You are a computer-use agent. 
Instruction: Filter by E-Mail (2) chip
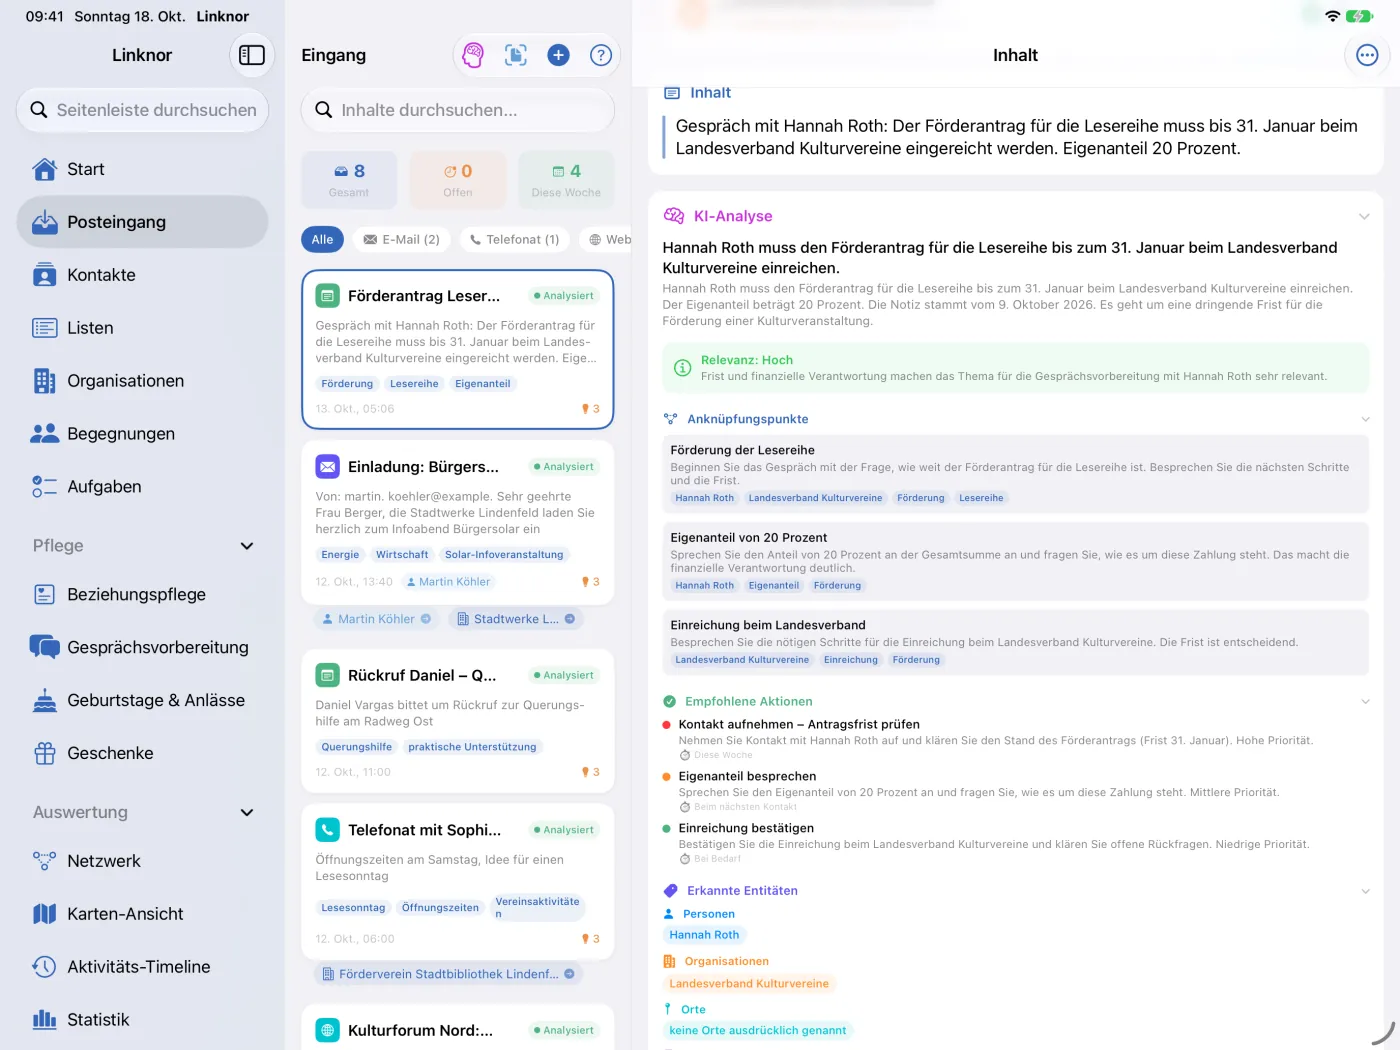pos(402,239)
